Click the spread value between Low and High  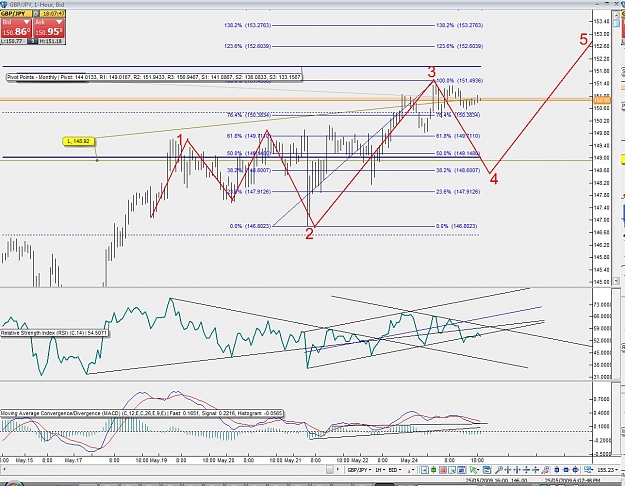click(x=33, y=41)
